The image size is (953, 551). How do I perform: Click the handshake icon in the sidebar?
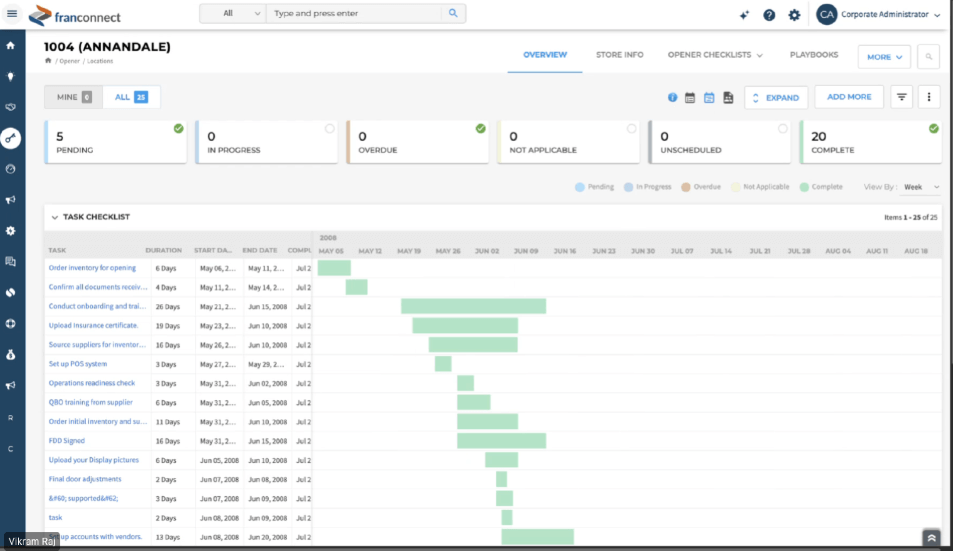pos(11,107)
